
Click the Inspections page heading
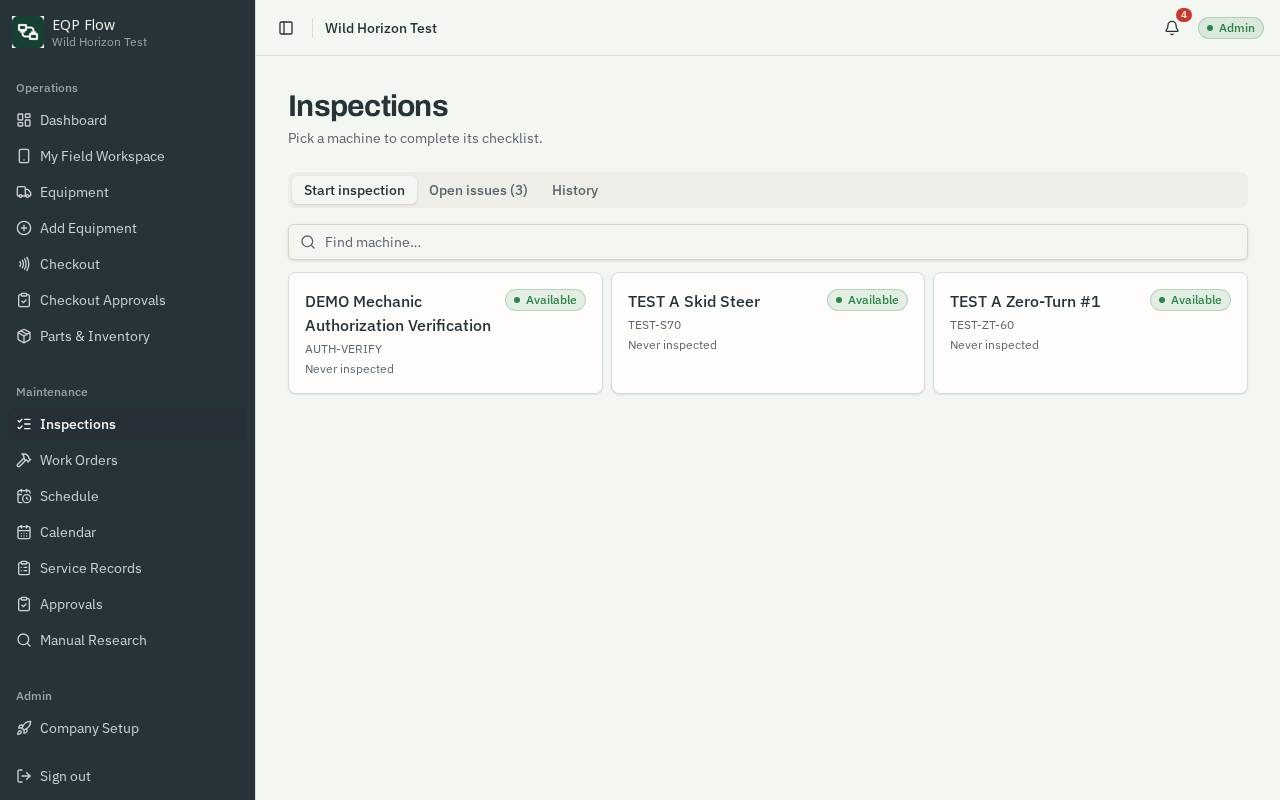(368, 106)
